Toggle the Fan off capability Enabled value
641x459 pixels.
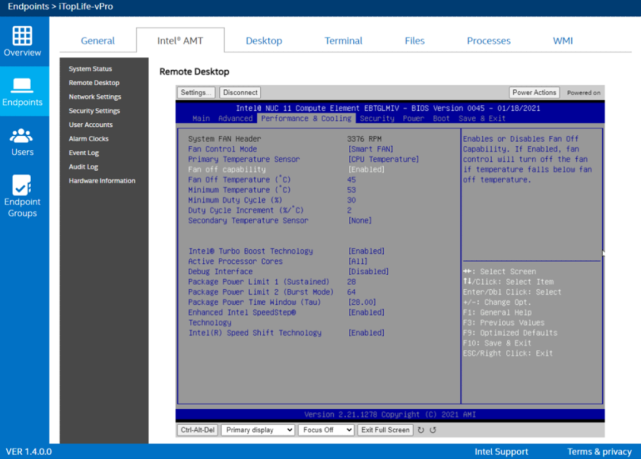point(366,169)
